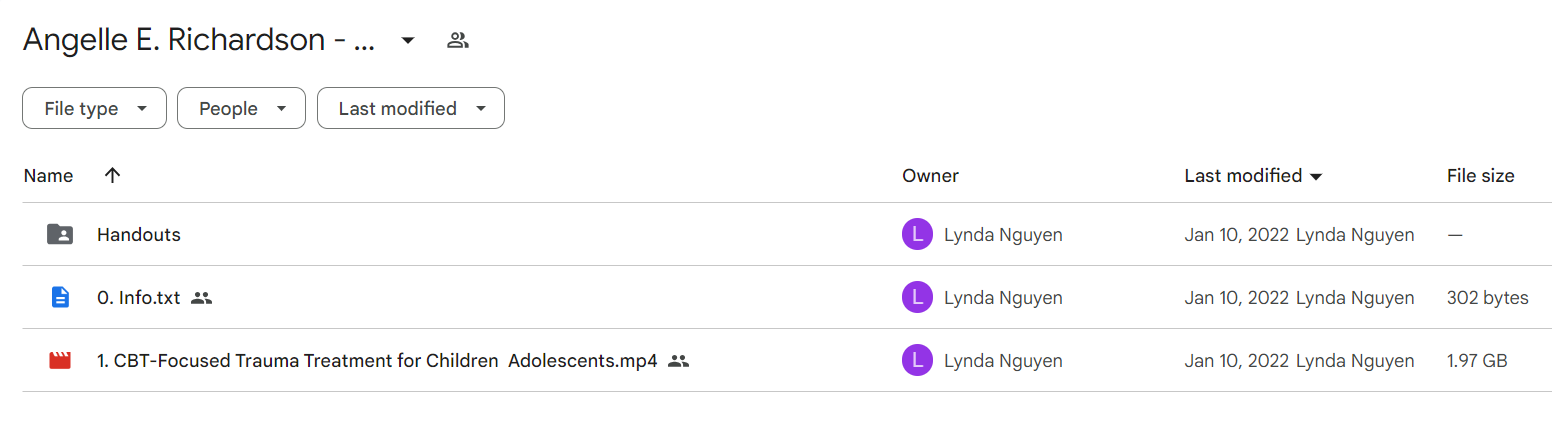Screen dimensions: 1552x427
Task: Open the File type filter dropdown
Action: 94,109
